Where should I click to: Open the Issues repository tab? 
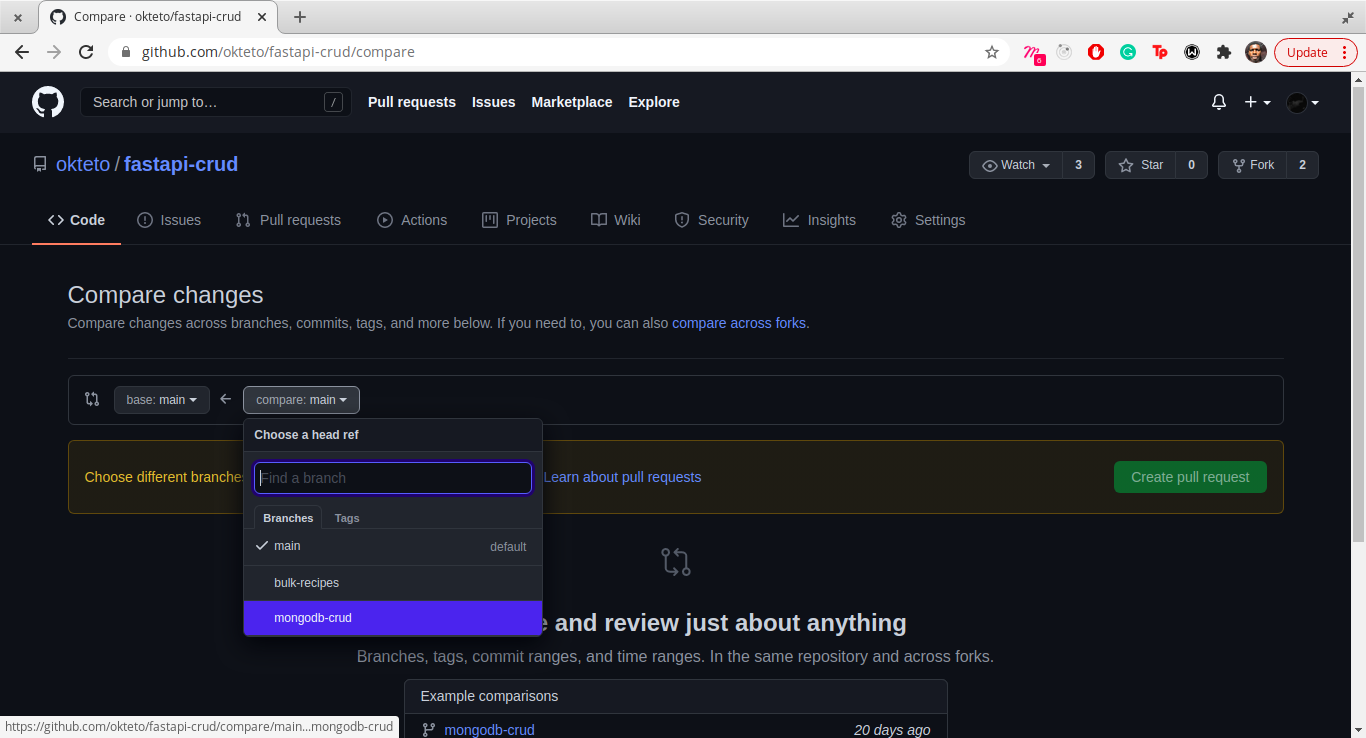click(169, 220)
